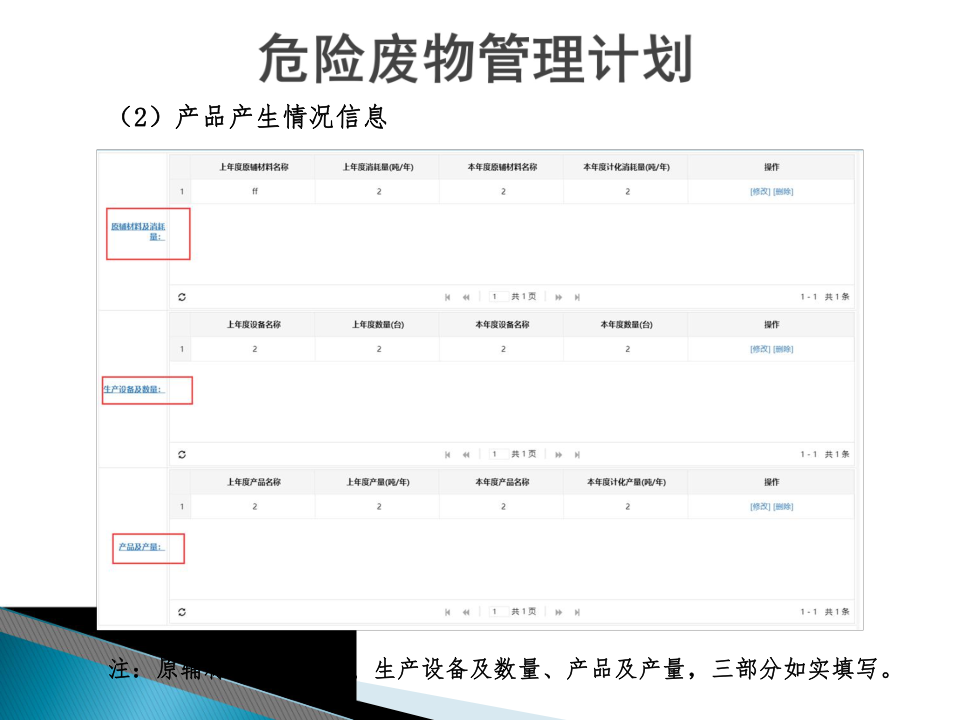Previous page arrow of 生产设备 table

(466, 454)
